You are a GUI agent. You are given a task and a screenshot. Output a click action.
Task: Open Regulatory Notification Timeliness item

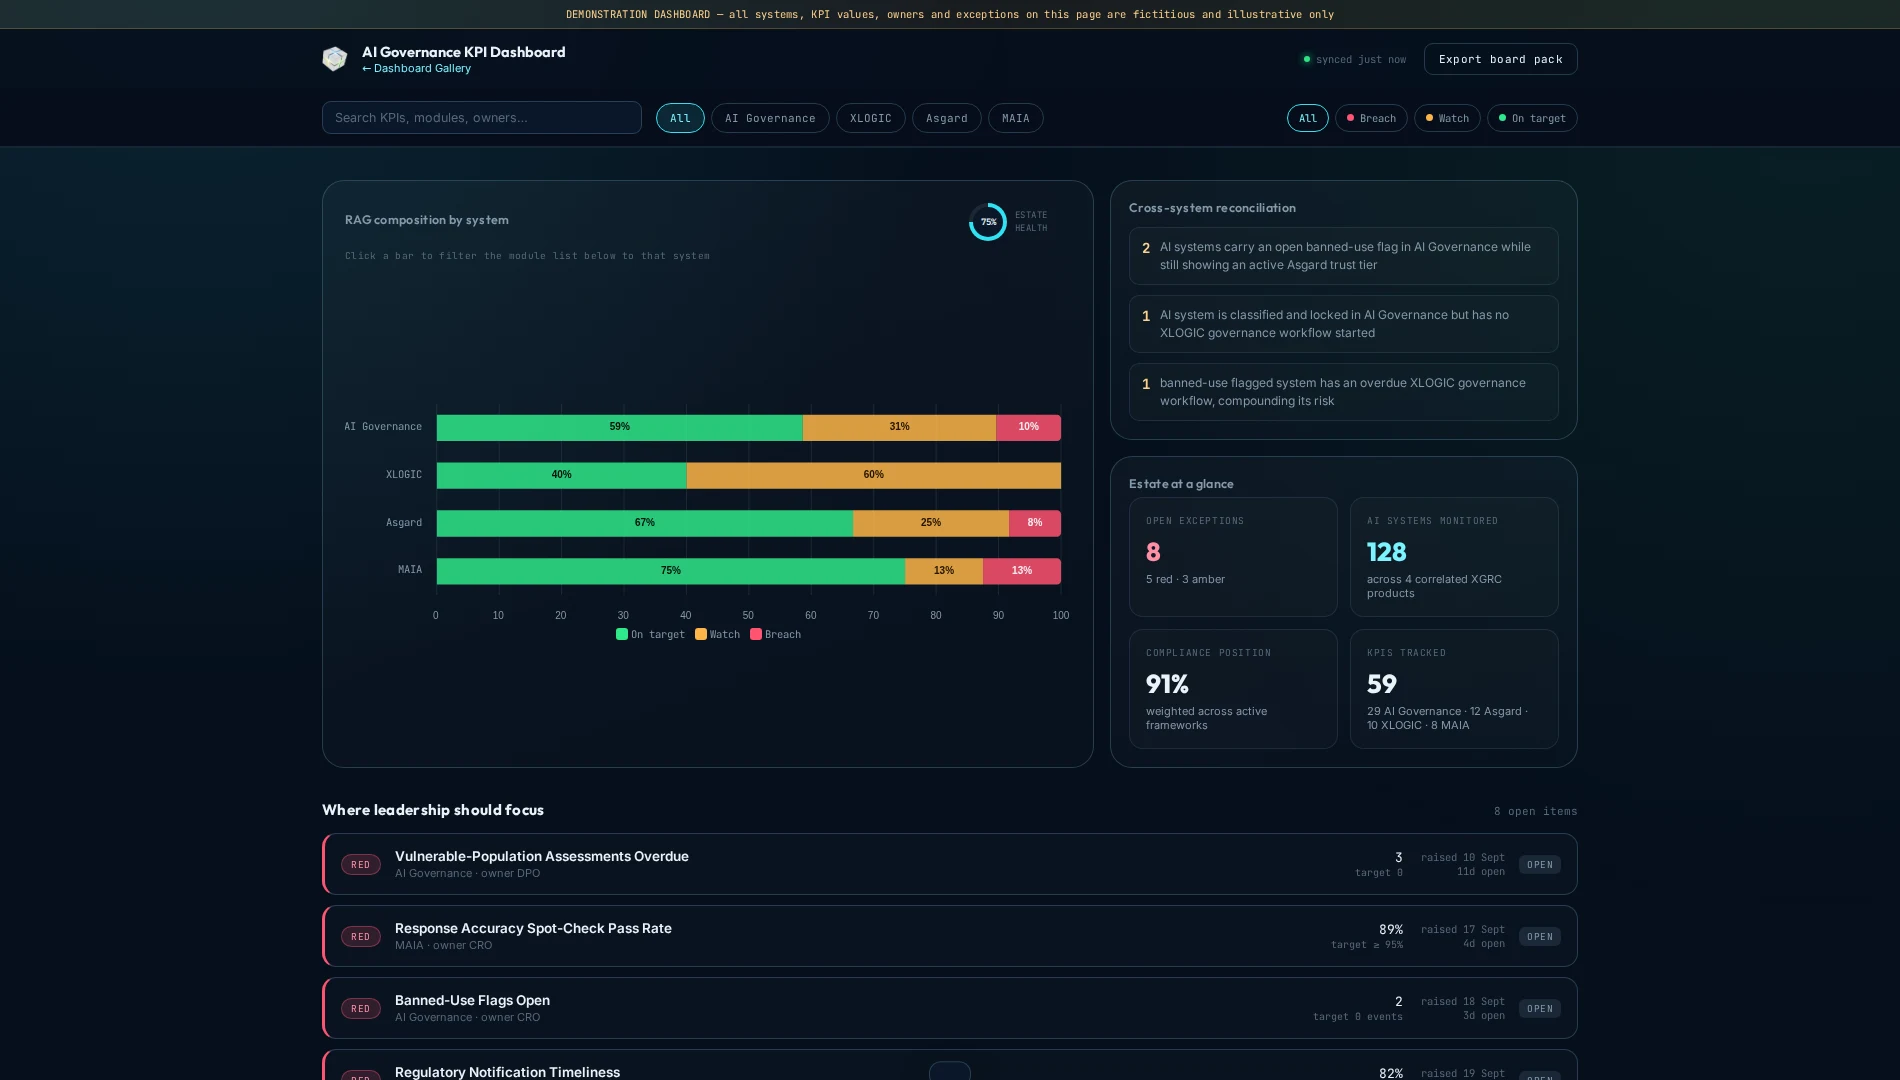[950, 1066]
